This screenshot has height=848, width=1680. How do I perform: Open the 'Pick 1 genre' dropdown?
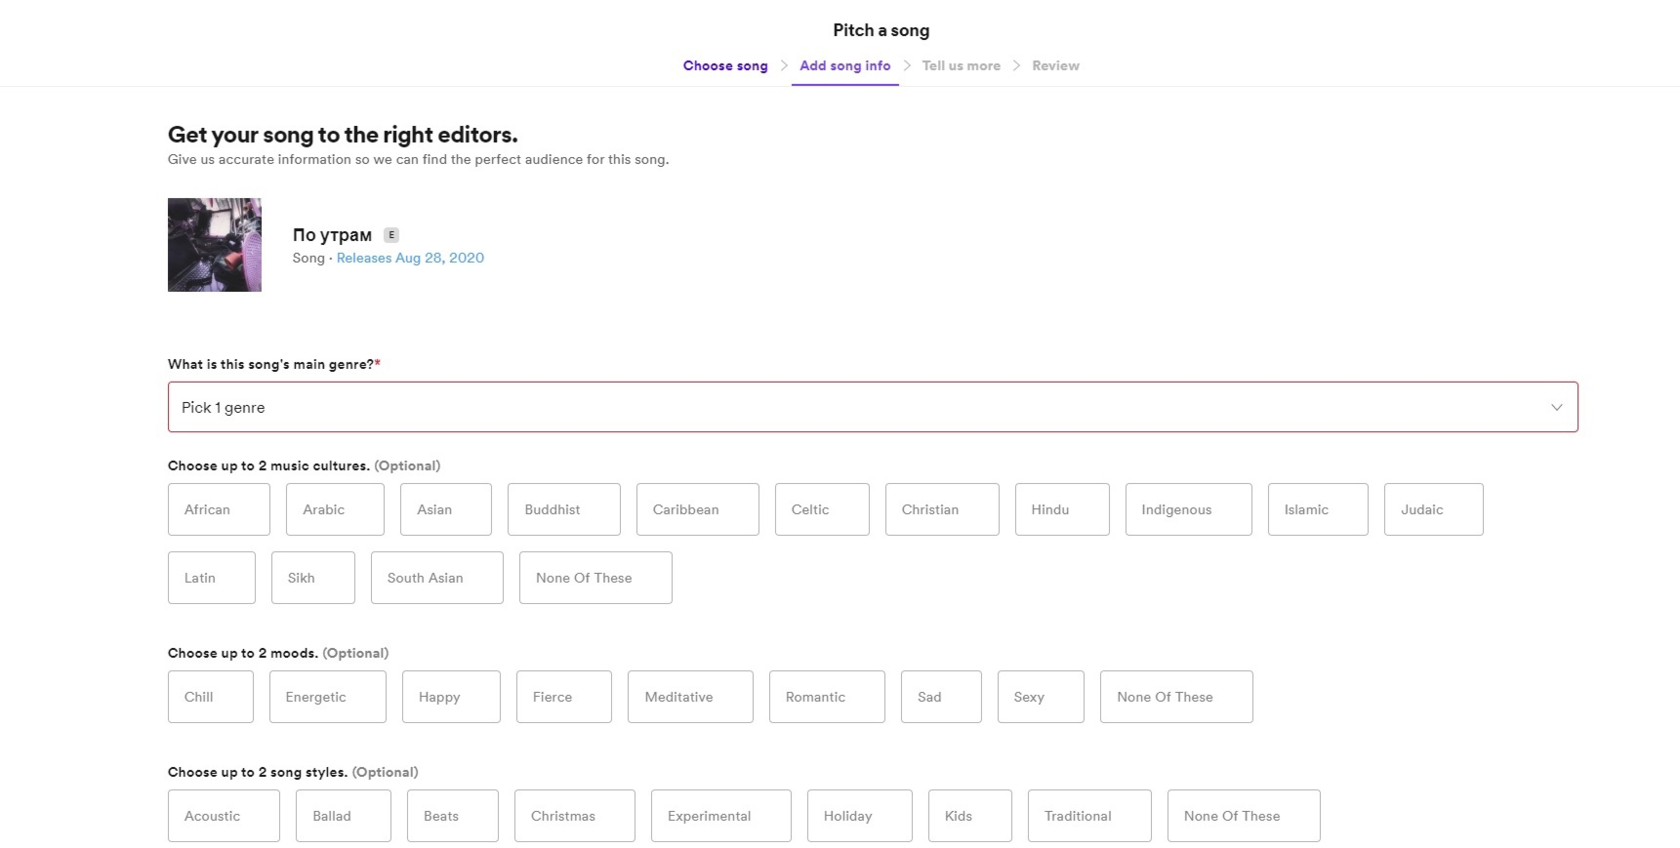[860, 407]
